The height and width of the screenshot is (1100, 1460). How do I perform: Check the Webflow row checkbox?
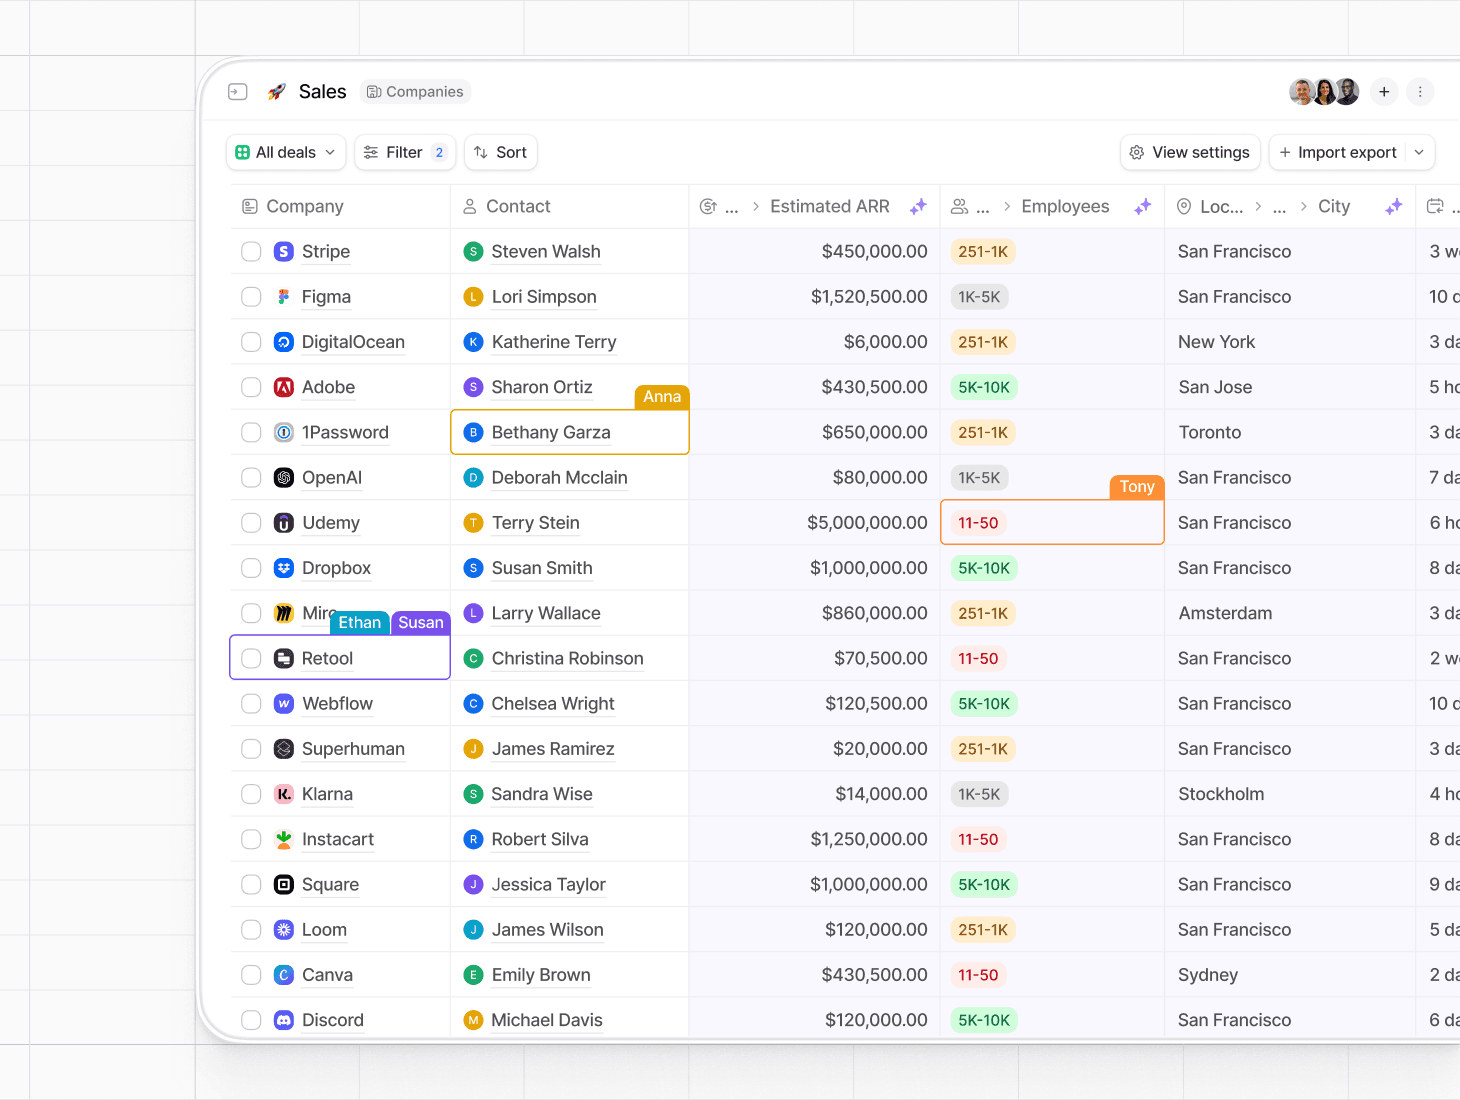pos(251,704)
